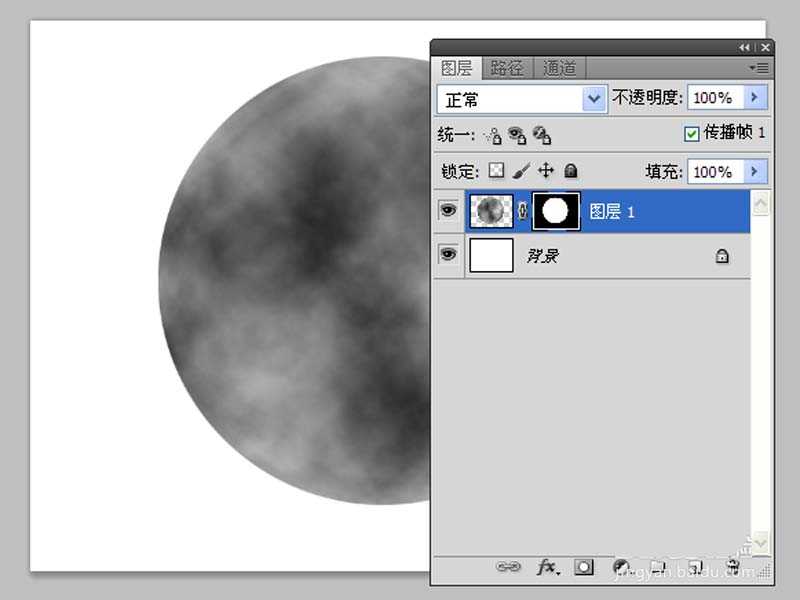
Task: Switch to the 路径 tab
Action: (x=508, y=68)
